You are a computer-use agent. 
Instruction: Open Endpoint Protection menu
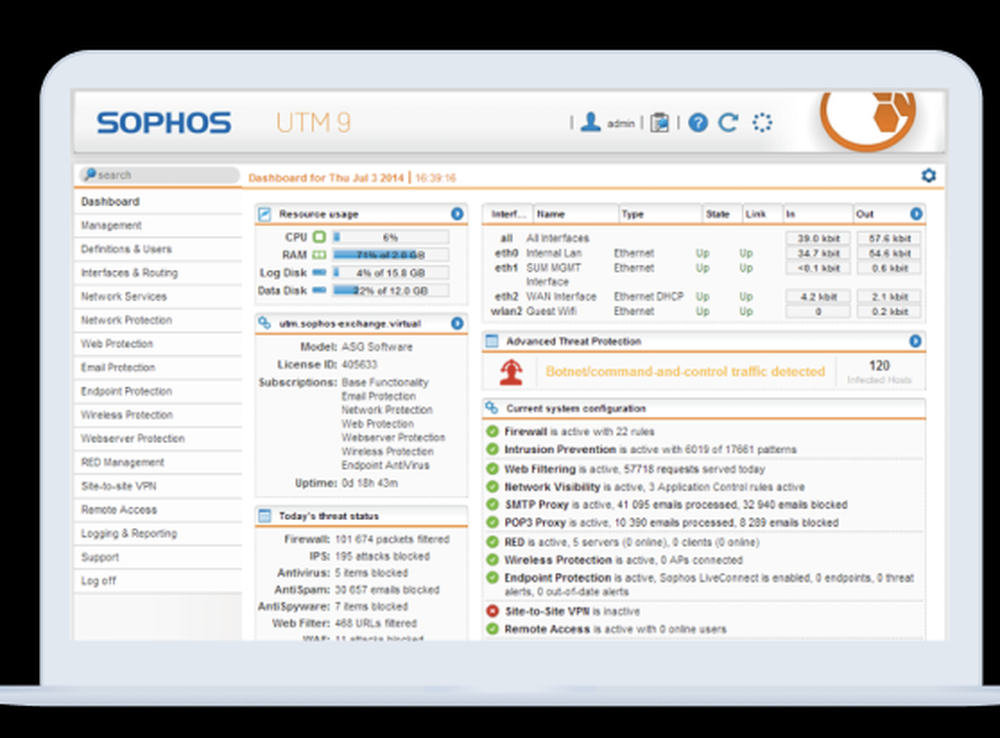(x=158, y=391)
